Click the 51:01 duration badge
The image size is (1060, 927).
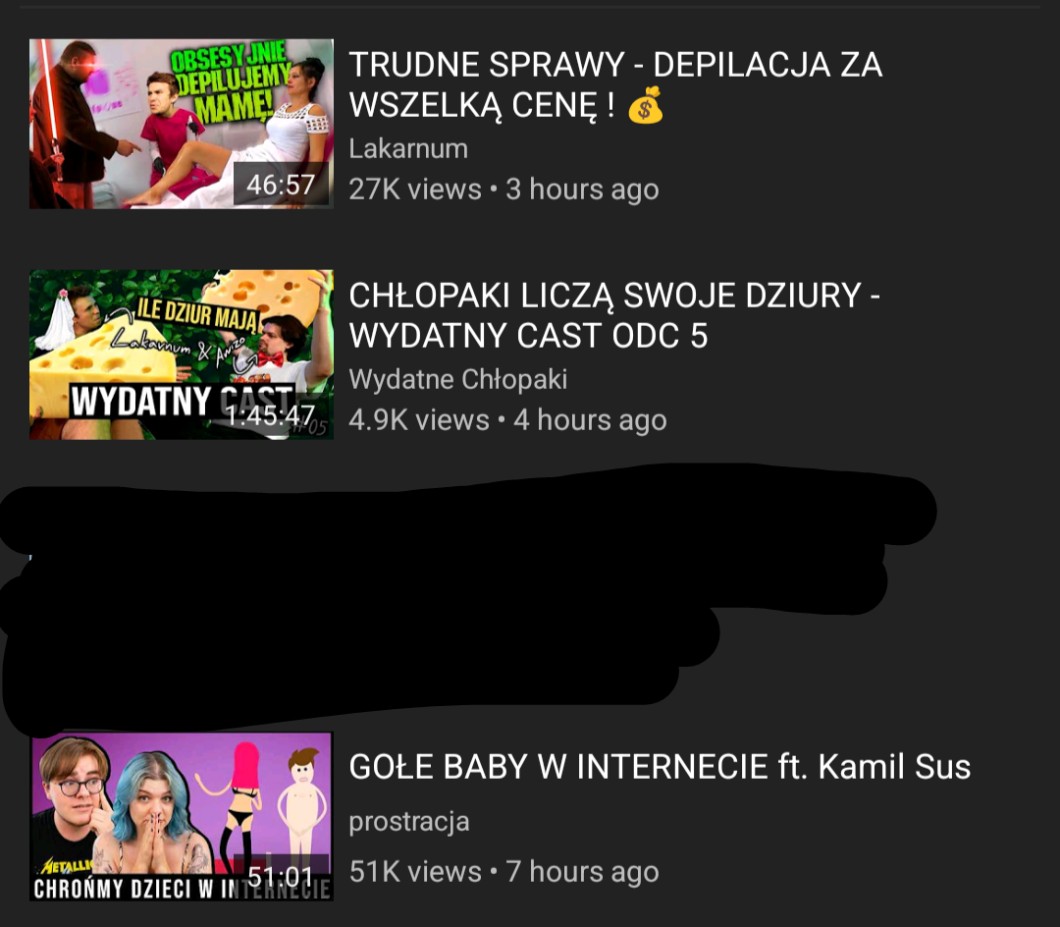(281, 876)
